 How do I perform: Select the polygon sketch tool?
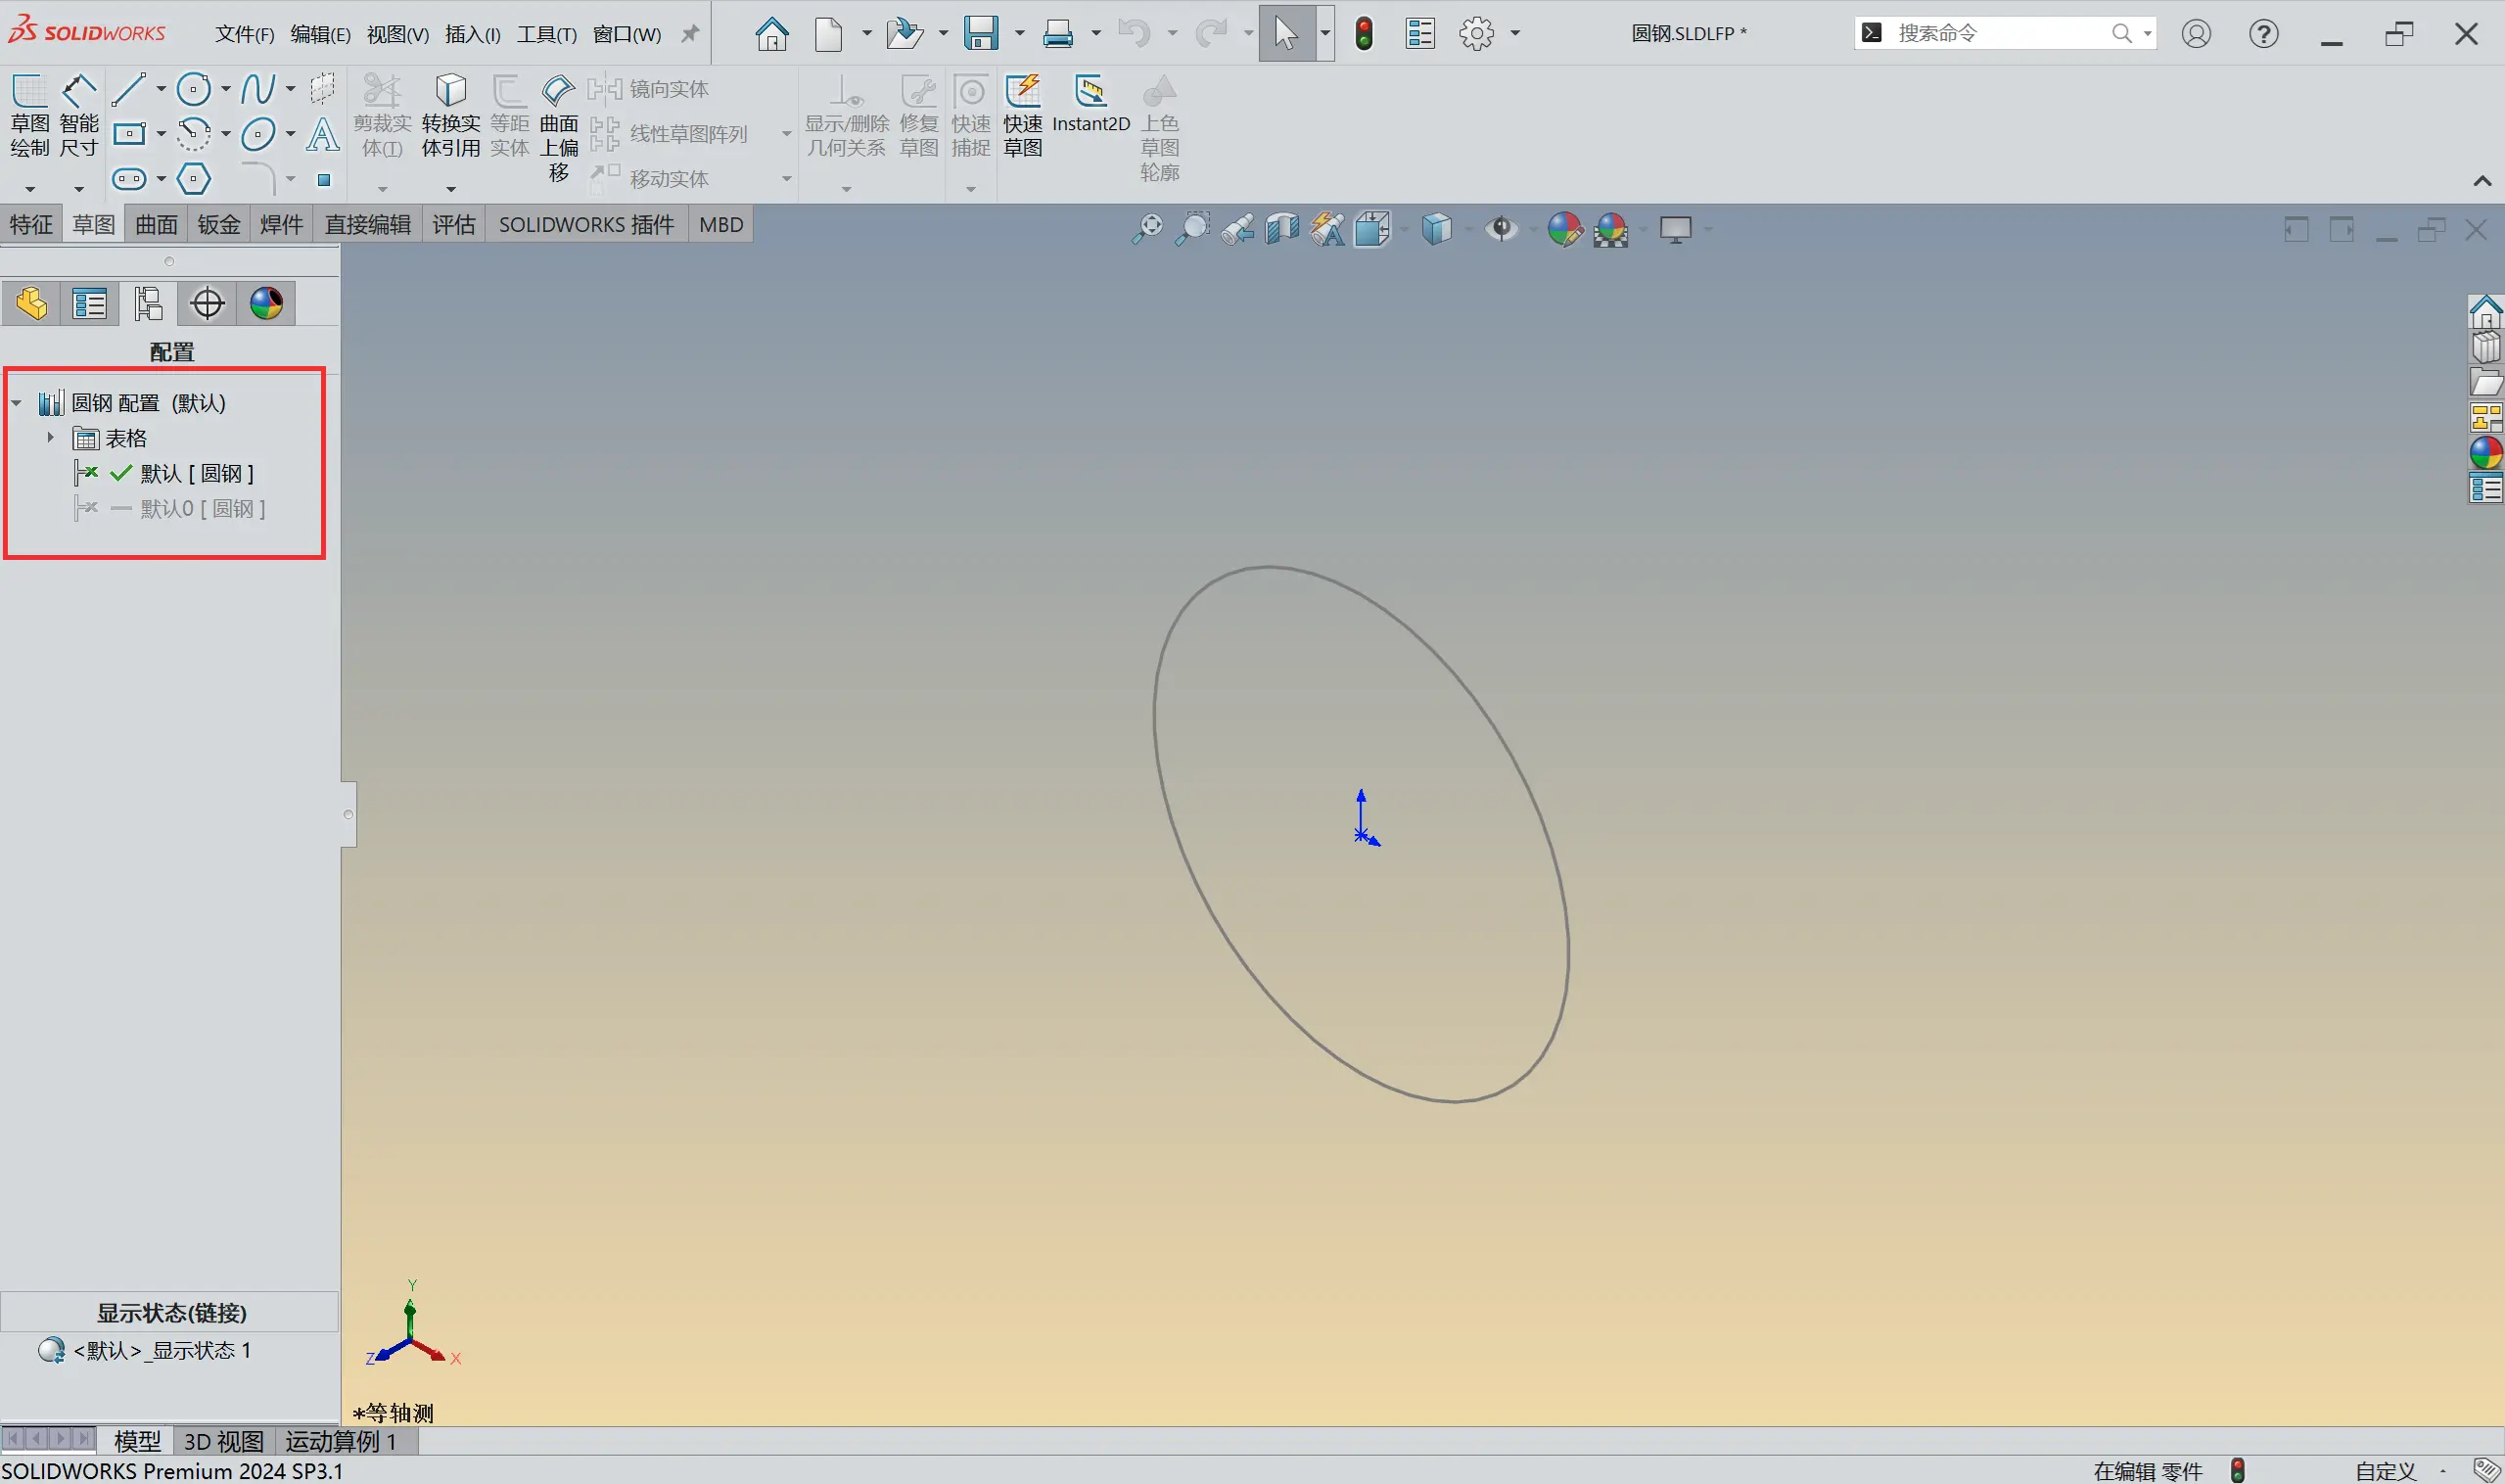click(x=194, y=179)
